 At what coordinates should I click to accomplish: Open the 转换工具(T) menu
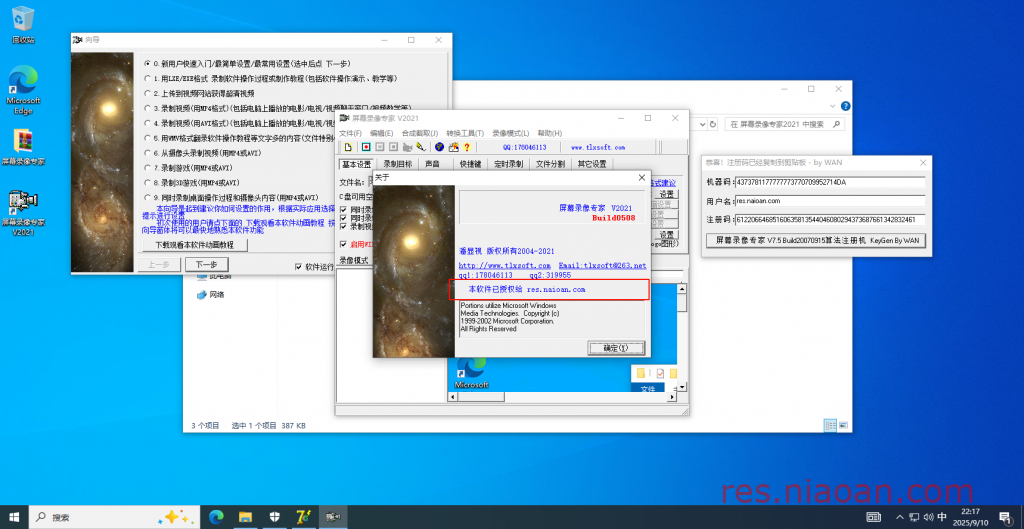(x=466, y=133)
